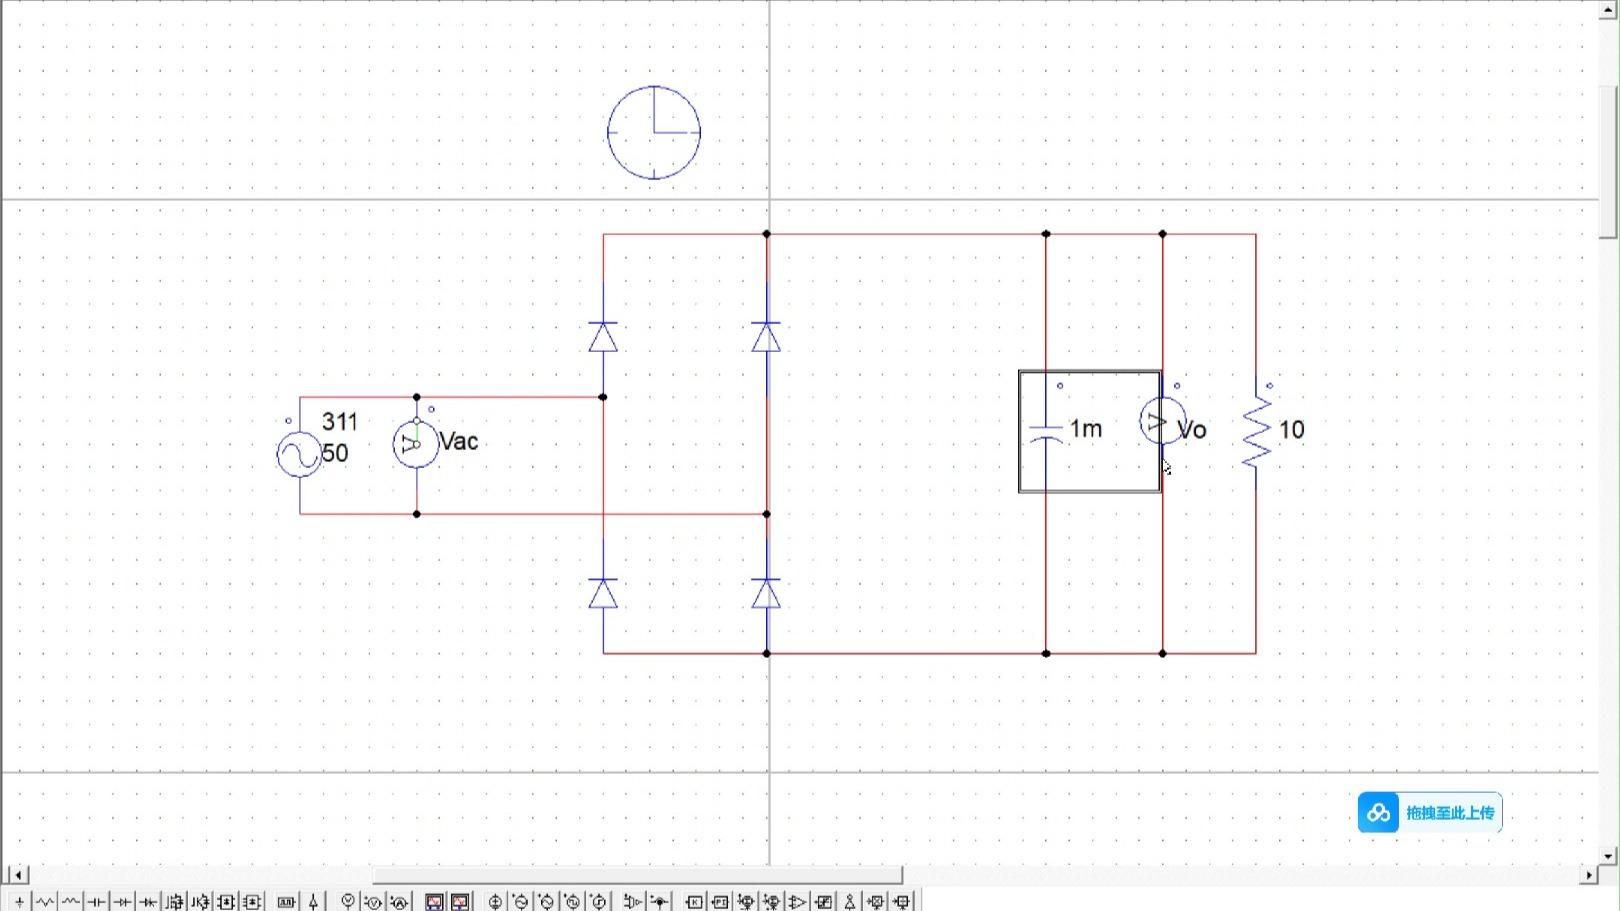Select the 311V 50Hz sine source
This screenshot has width=1620, height=911.
pyautogui.click(x=299, y=454)
